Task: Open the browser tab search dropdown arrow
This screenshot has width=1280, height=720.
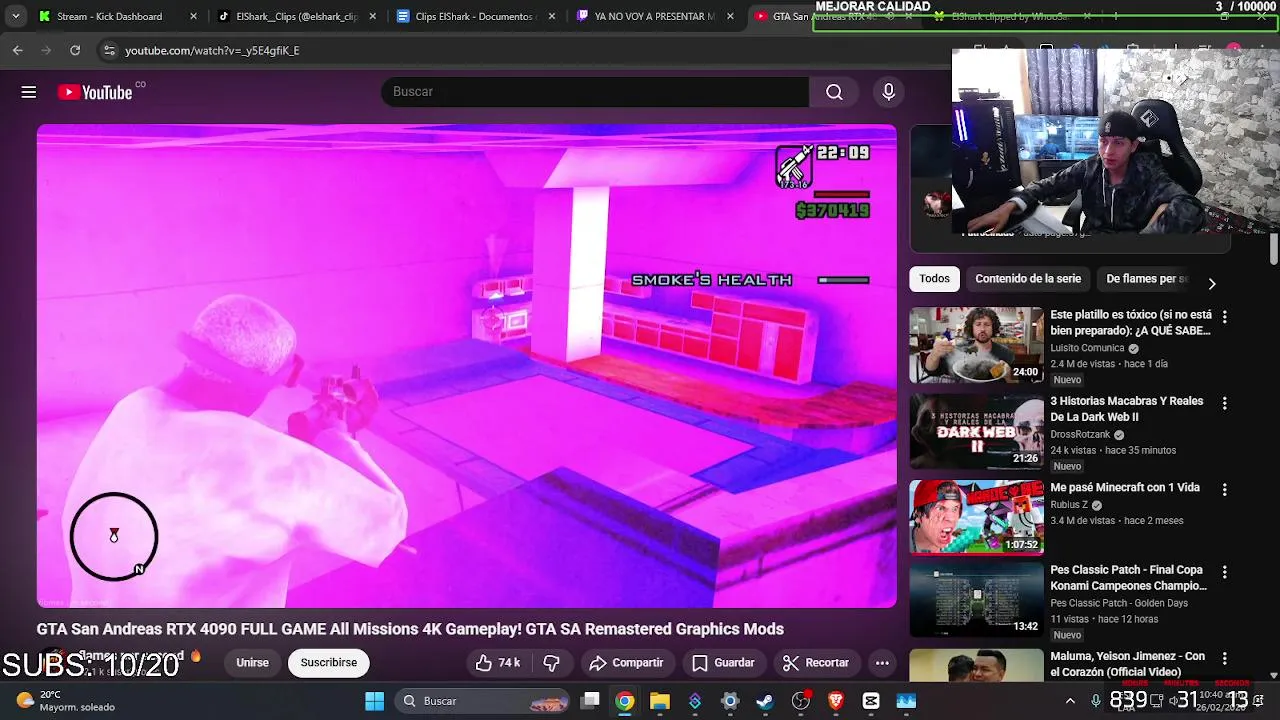Action: click(15, 16)
